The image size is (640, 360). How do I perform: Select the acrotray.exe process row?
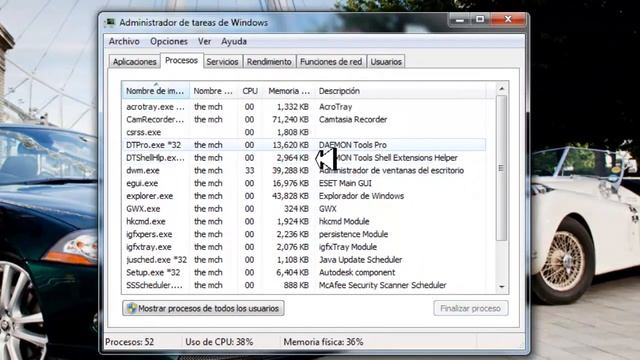304,107
